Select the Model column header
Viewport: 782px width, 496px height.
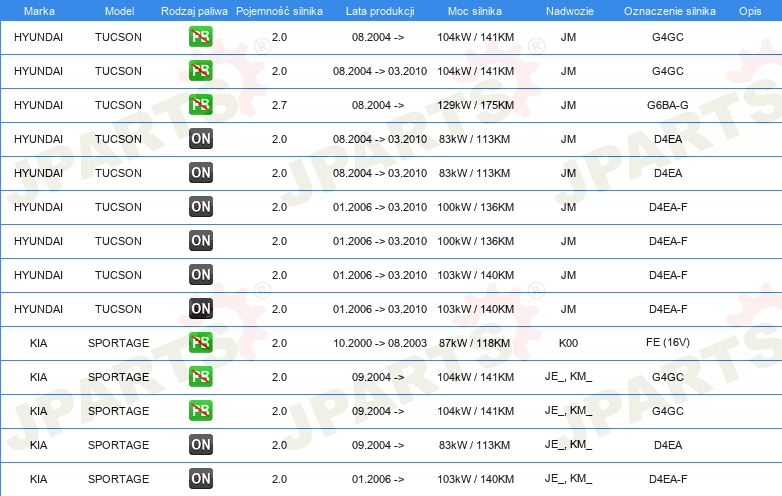[118, 10]
